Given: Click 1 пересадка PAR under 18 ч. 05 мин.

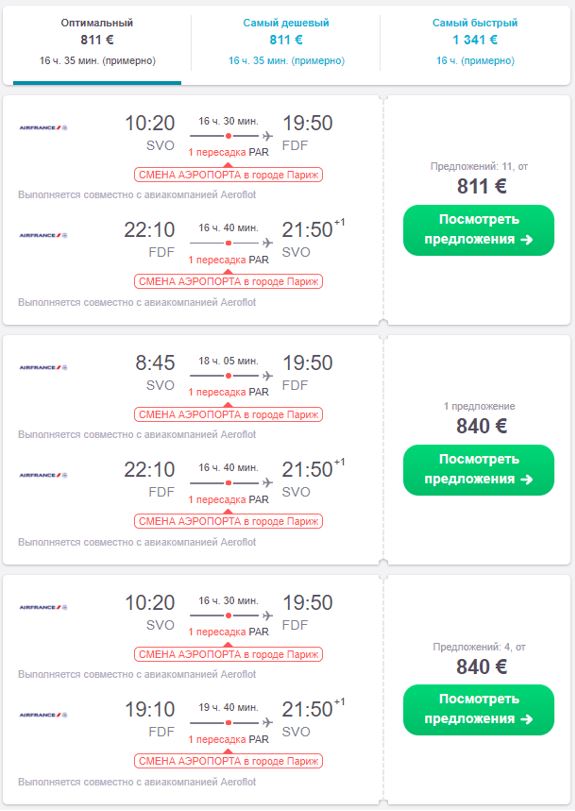Looking at the screenshot, I should 228,392.
